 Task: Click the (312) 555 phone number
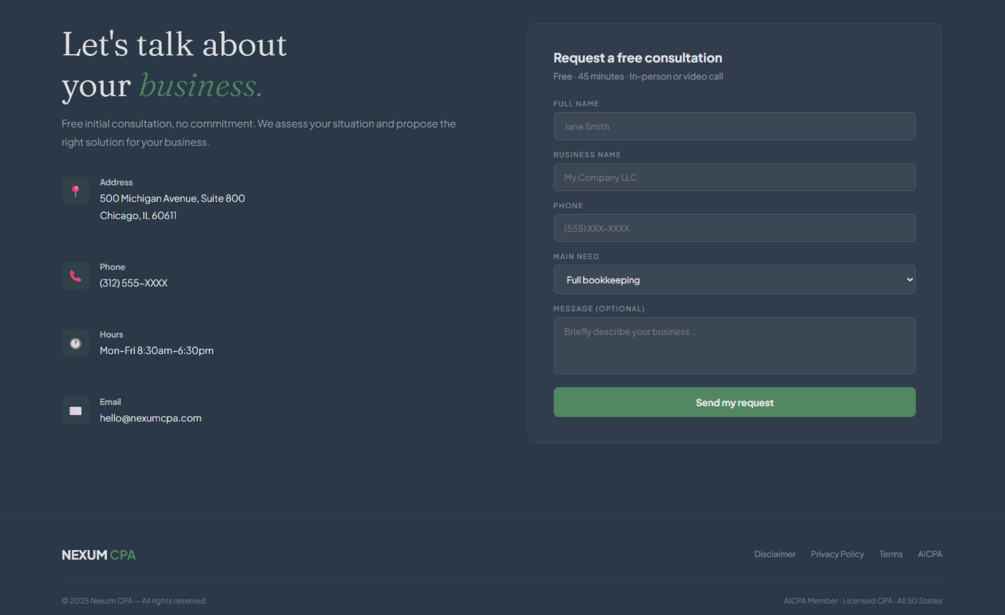tap(133, 283)
